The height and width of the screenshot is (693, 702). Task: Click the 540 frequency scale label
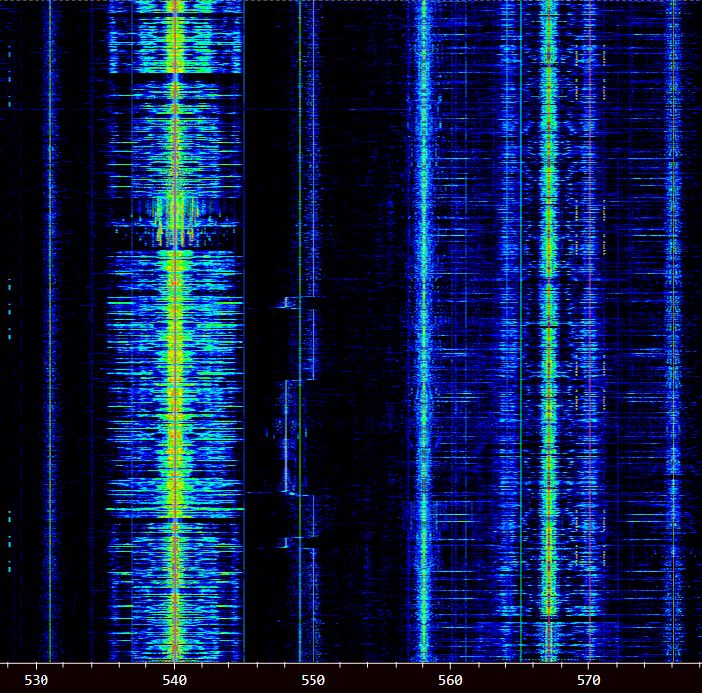[x=175, y=680]
